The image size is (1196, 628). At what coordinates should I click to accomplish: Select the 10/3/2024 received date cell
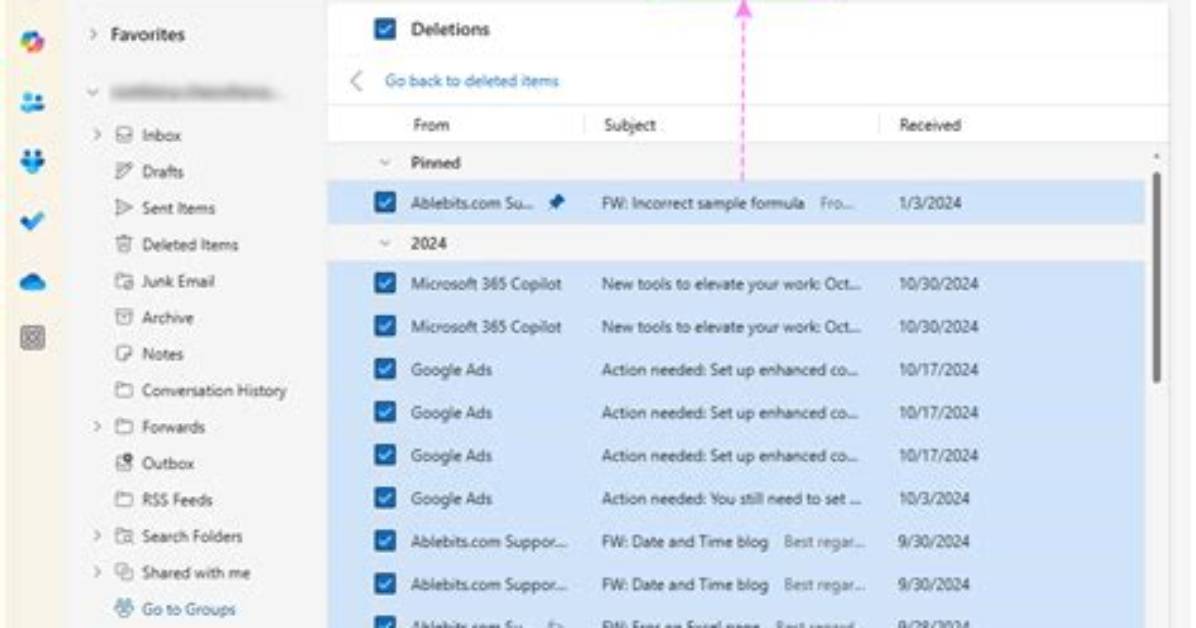coord(934,499)
